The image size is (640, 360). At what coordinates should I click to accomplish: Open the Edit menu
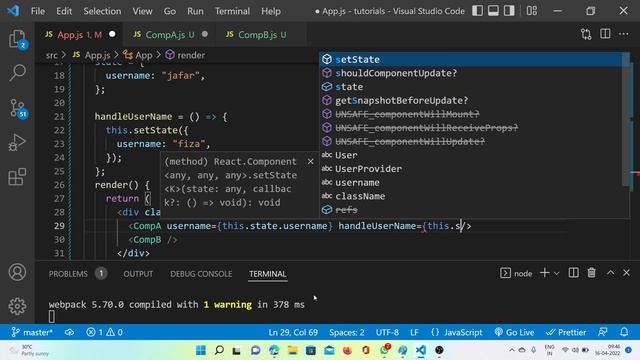tap(64, 11)
